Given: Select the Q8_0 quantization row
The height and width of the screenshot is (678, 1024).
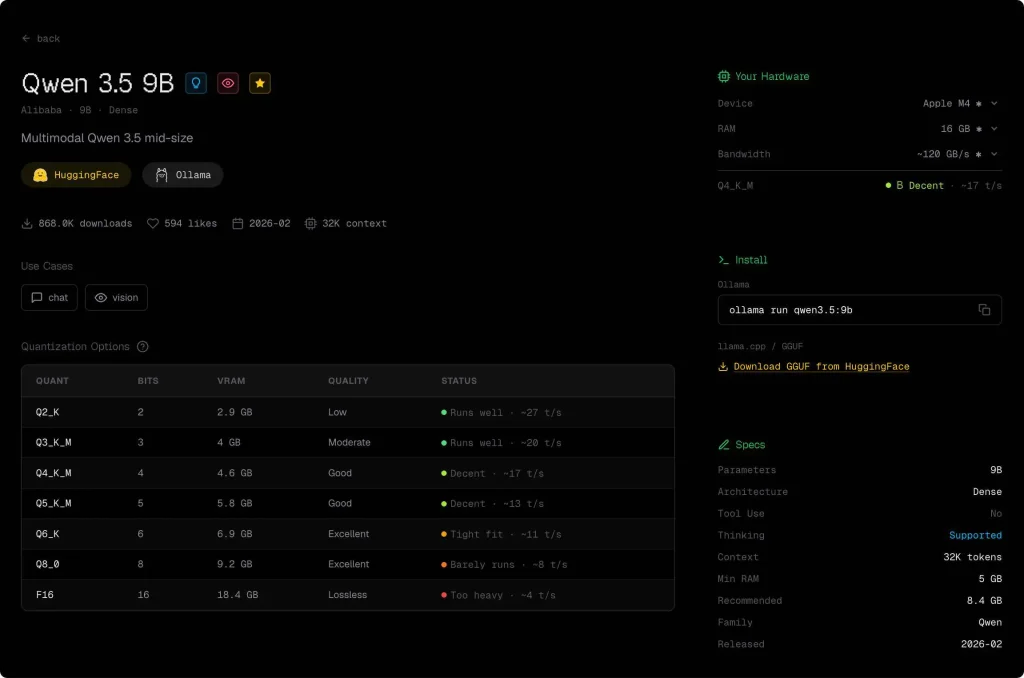Looking at the screenshot, I should [347, 565].
